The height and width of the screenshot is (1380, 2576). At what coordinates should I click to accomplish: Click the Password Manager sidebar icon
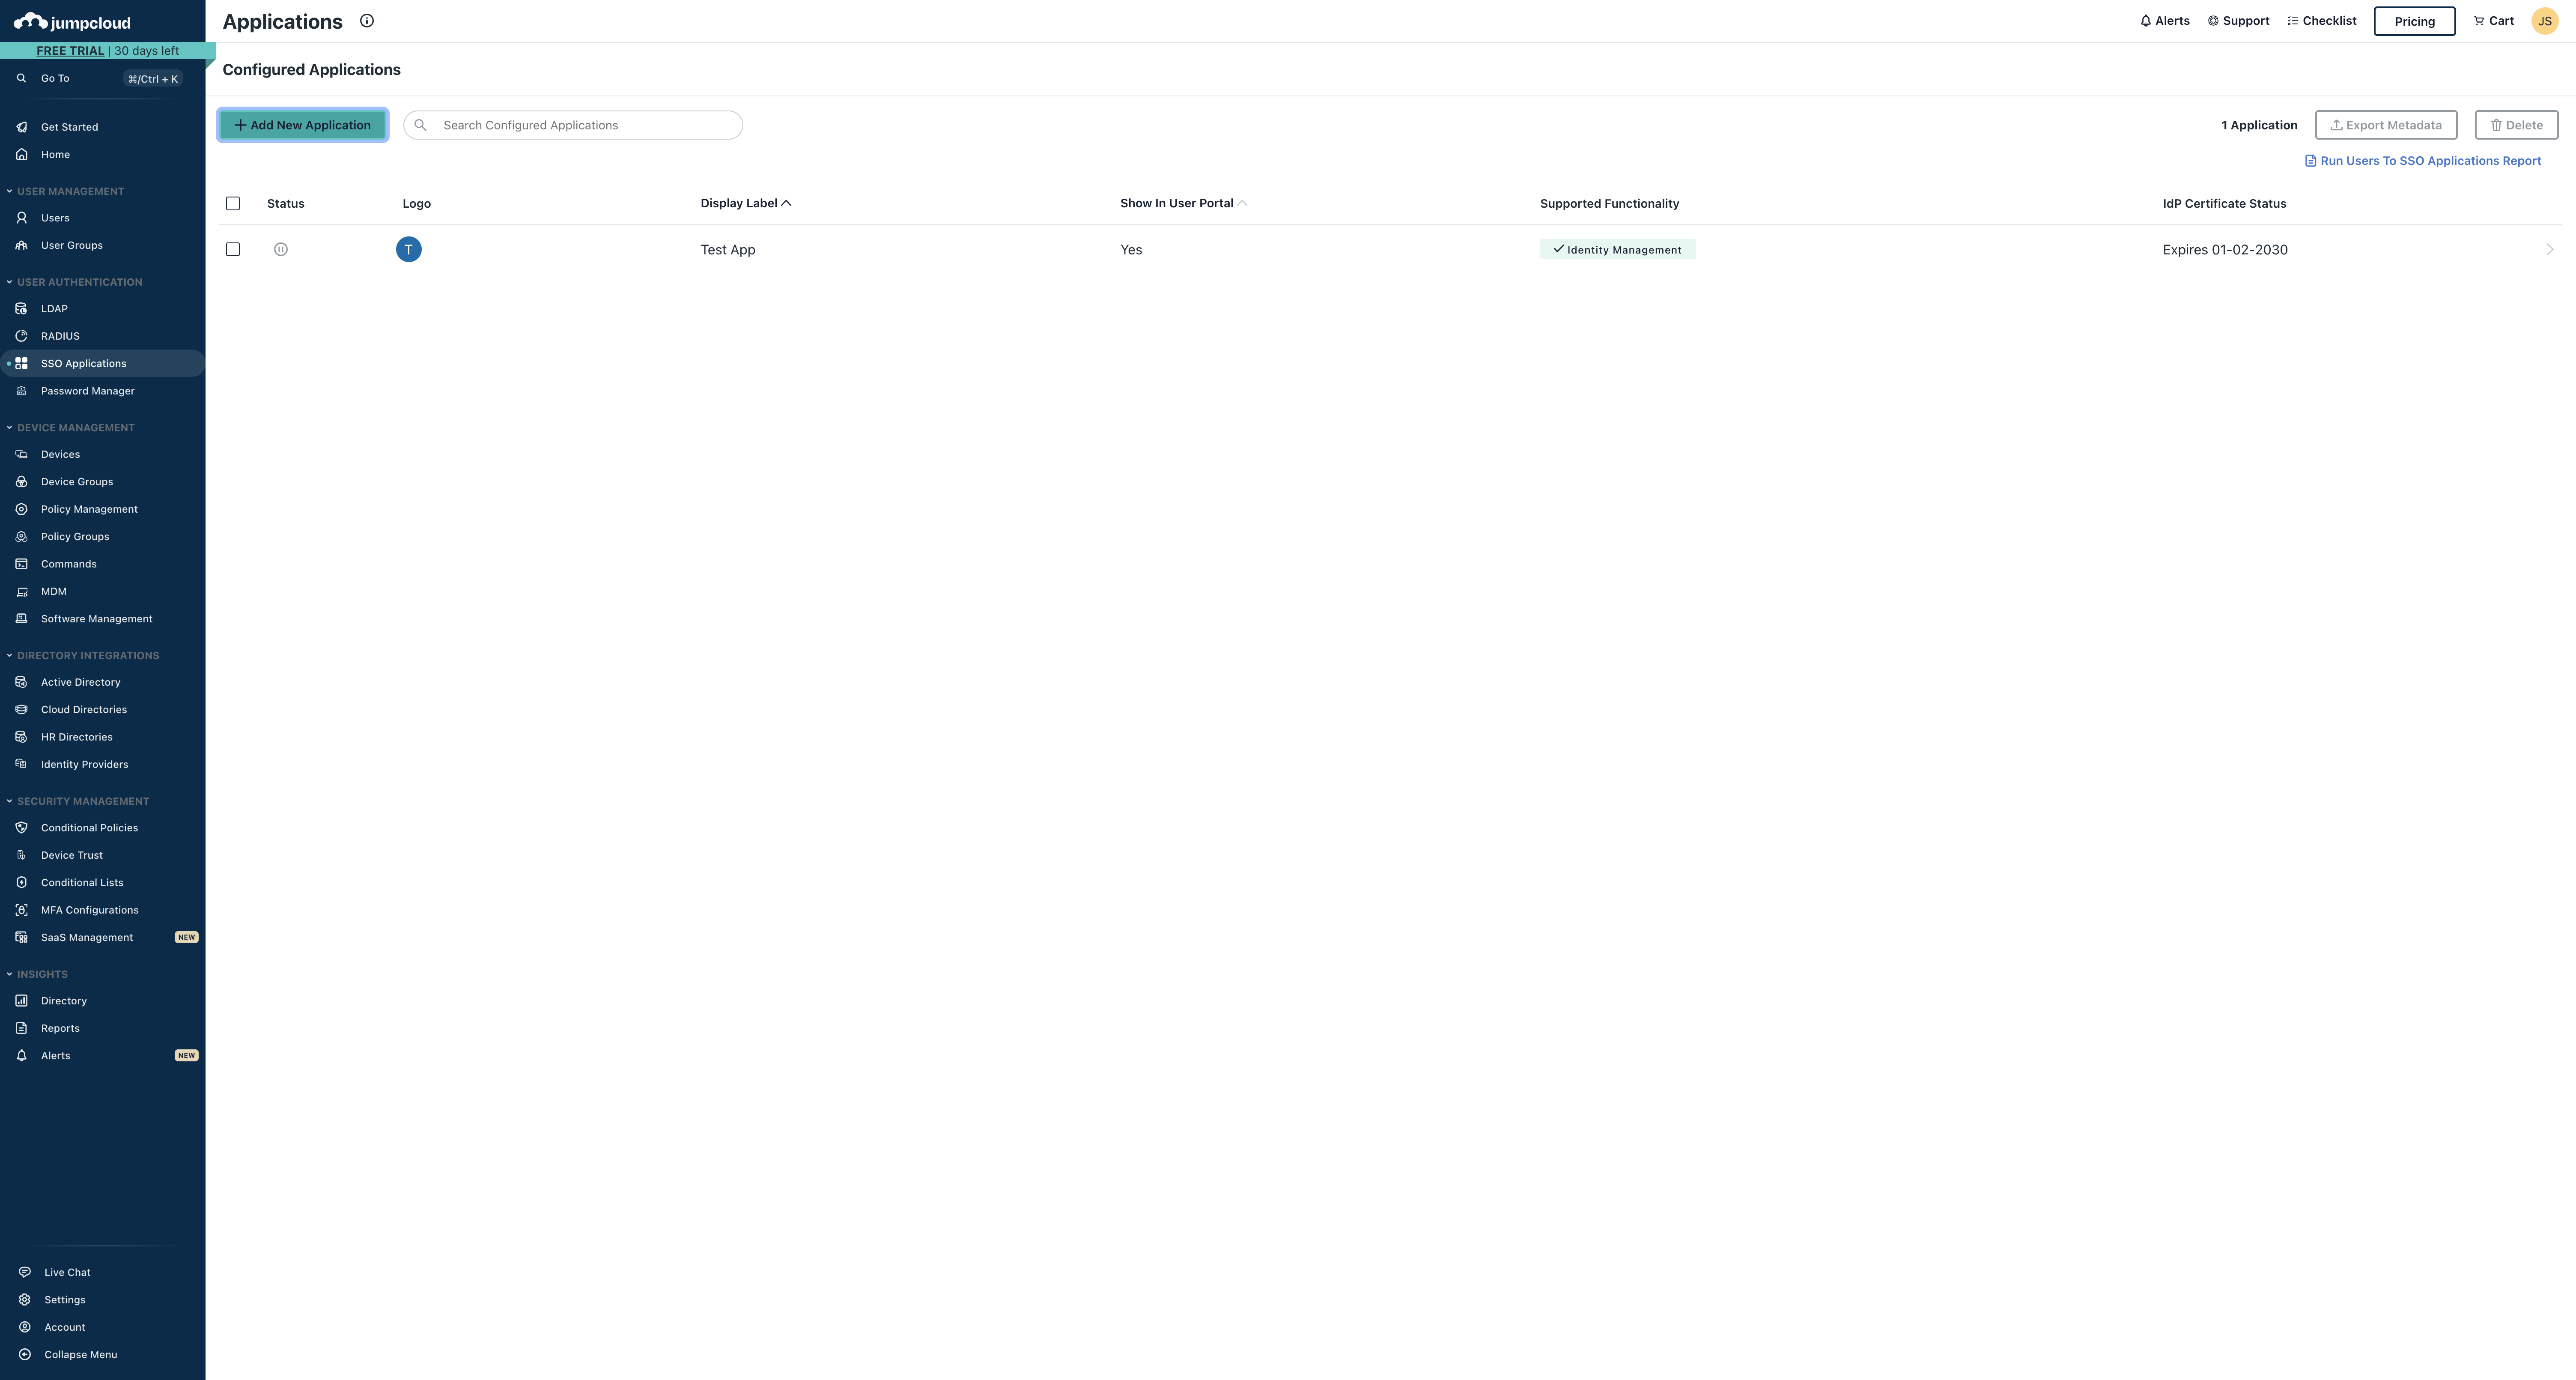pos(21,391)
